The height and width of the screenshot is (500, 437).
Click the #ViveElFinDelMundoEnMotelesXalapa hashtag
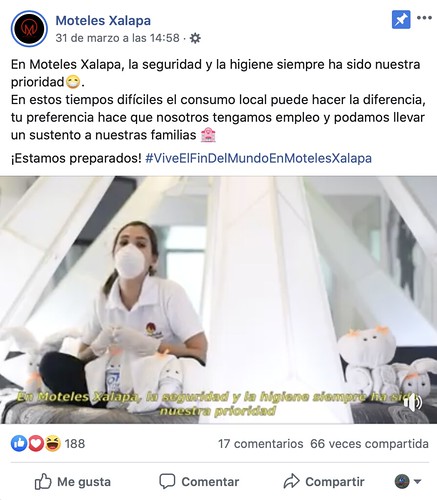(x=259, y=158)
